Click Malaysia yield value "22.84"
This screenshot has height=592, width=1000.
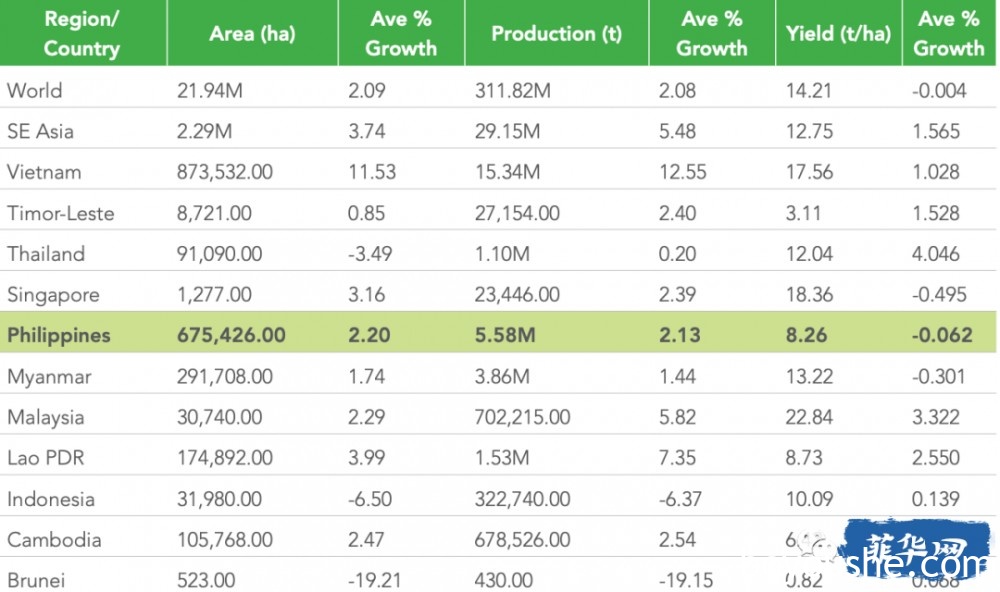[809, 417]
